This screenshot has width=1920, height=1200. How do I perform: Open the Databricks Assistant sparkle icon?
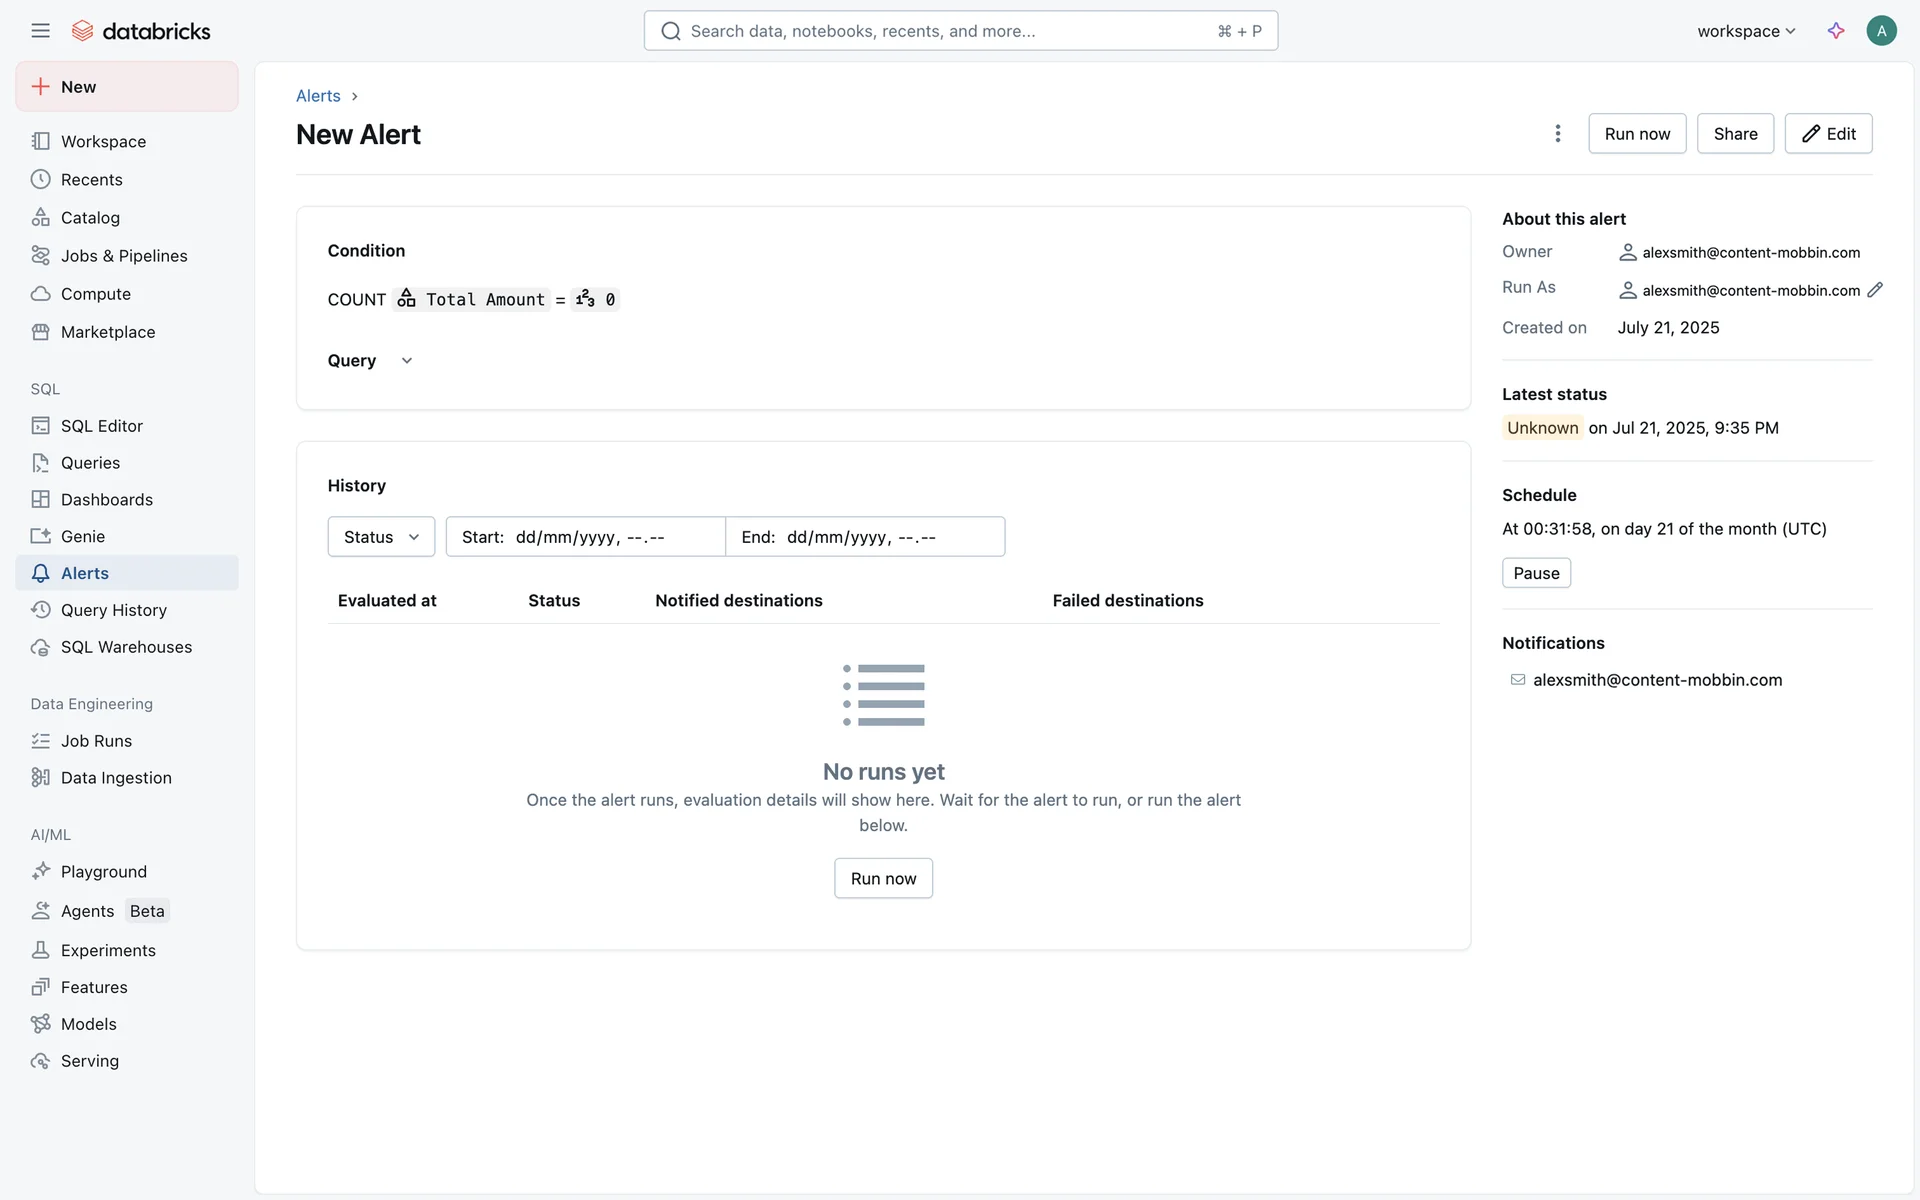1835,31
